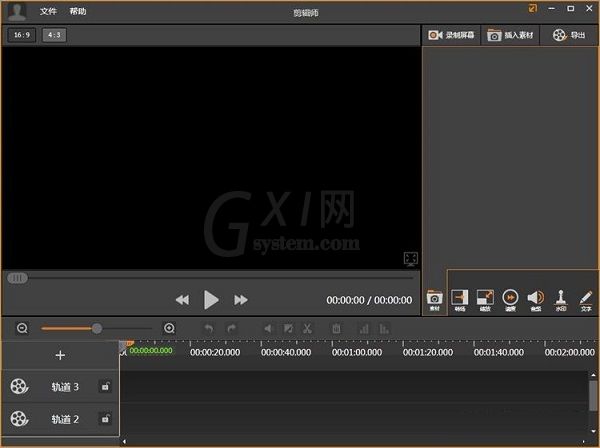Click the trash delete icon
Image resolution: width=600 pixels, height=448 pixels.
tap(336, 329)
